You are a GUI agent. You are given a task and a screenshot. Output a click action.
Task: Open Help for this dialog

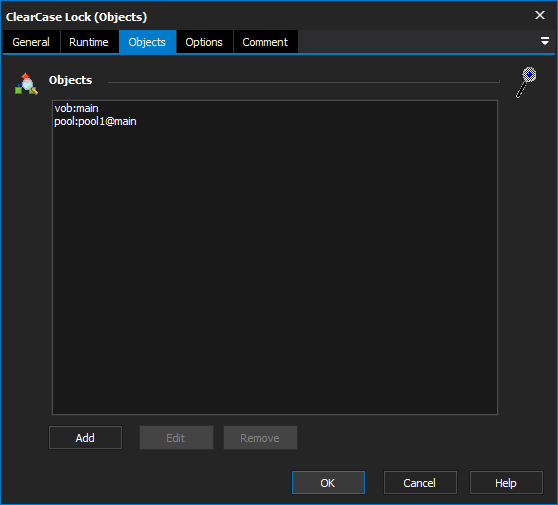tap(506, 483)
